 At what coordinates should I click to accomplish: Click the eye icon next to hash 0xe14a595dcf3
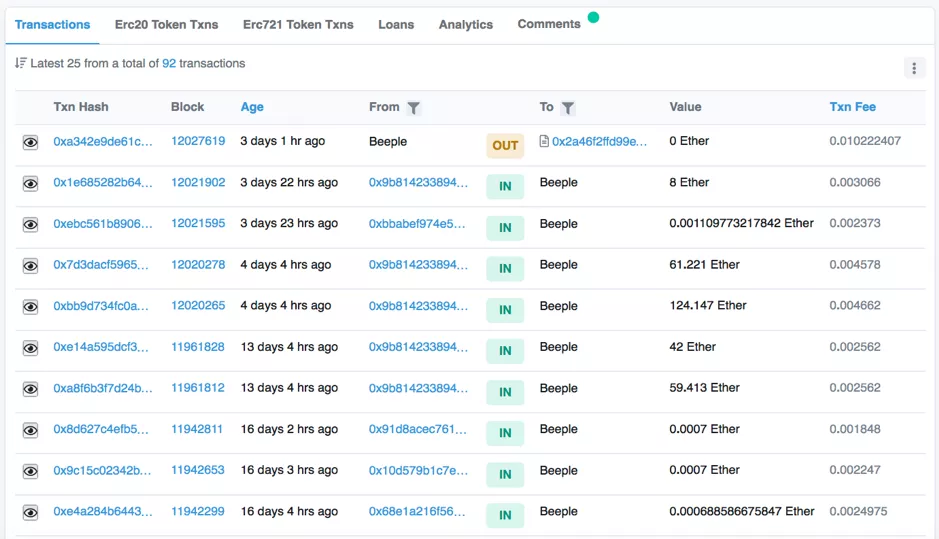(31, 348)
